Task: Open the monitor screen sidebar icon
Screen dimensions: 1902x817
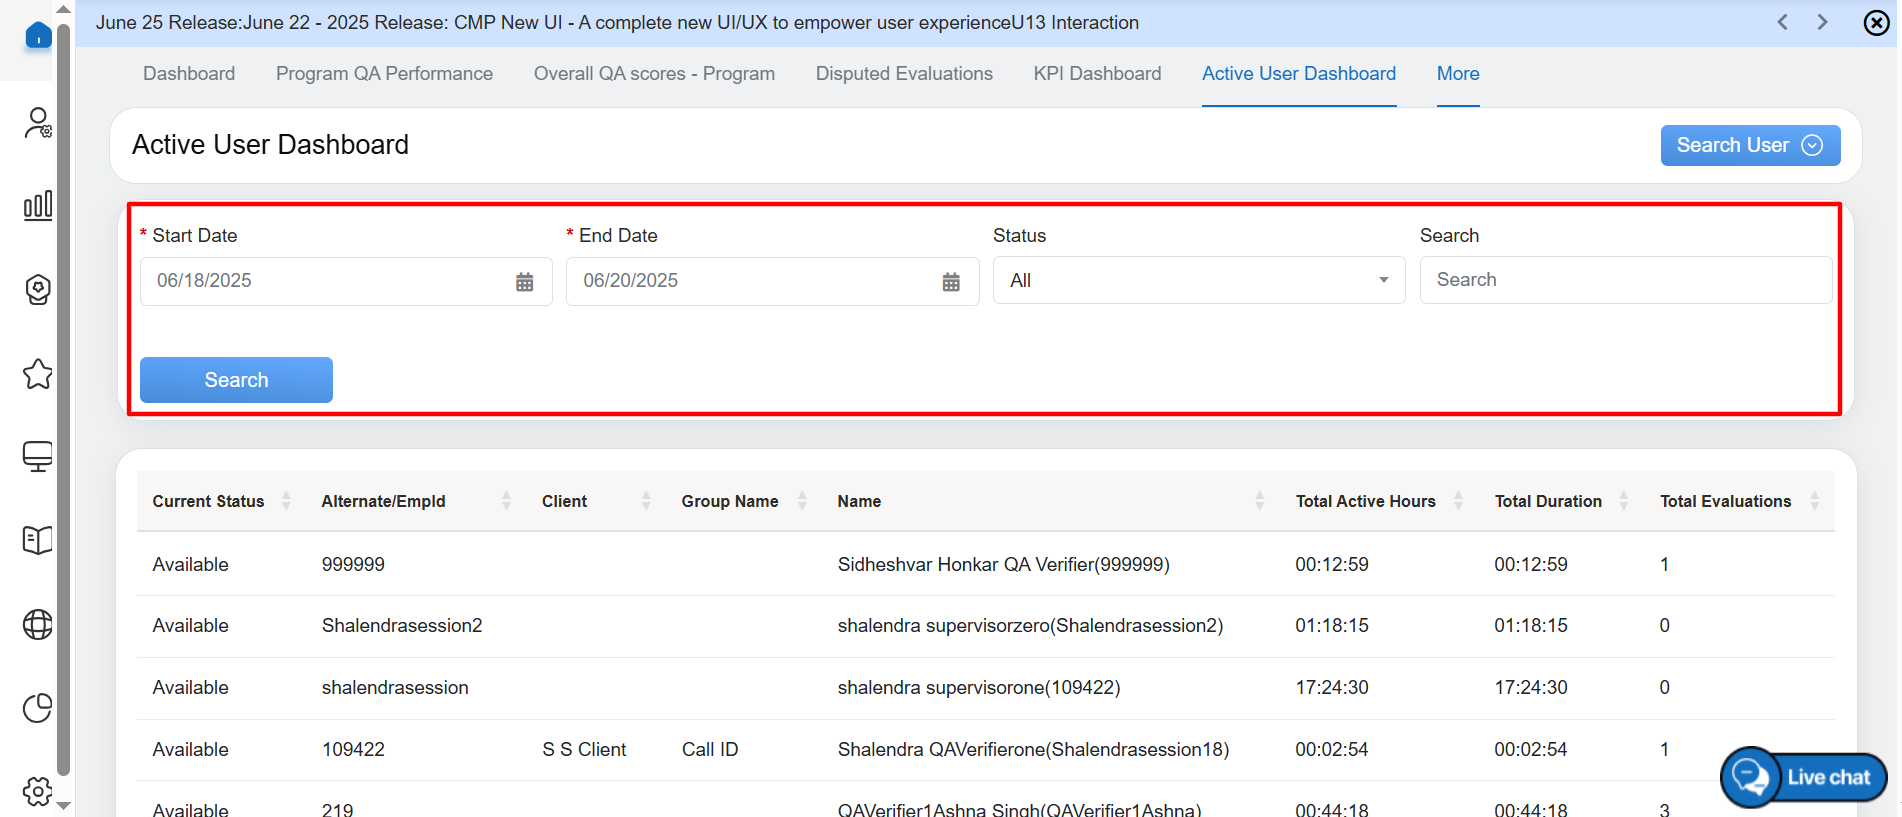Action: (38, 457)
